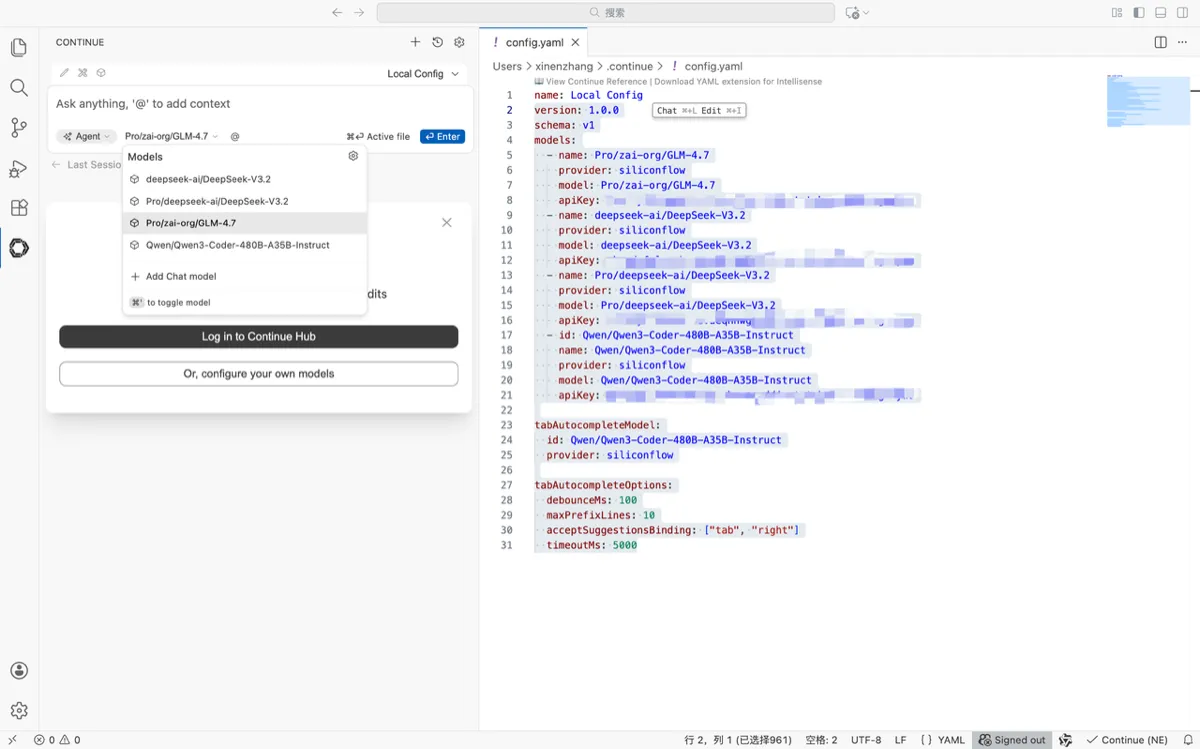Open Continue settings gear in panel header
1200x749 pixels.
(x=460, y=42)
